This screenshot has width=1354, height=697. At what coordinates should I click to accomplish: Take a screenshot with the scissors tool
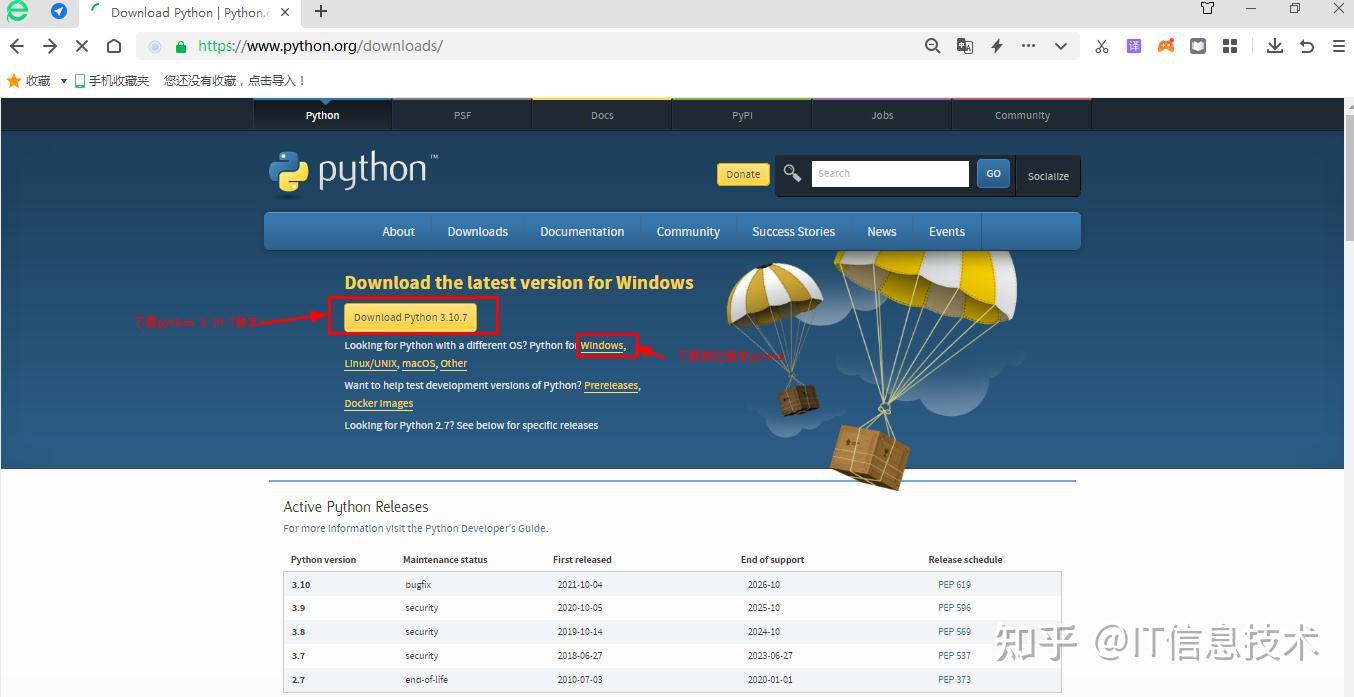pos(1101,46)
